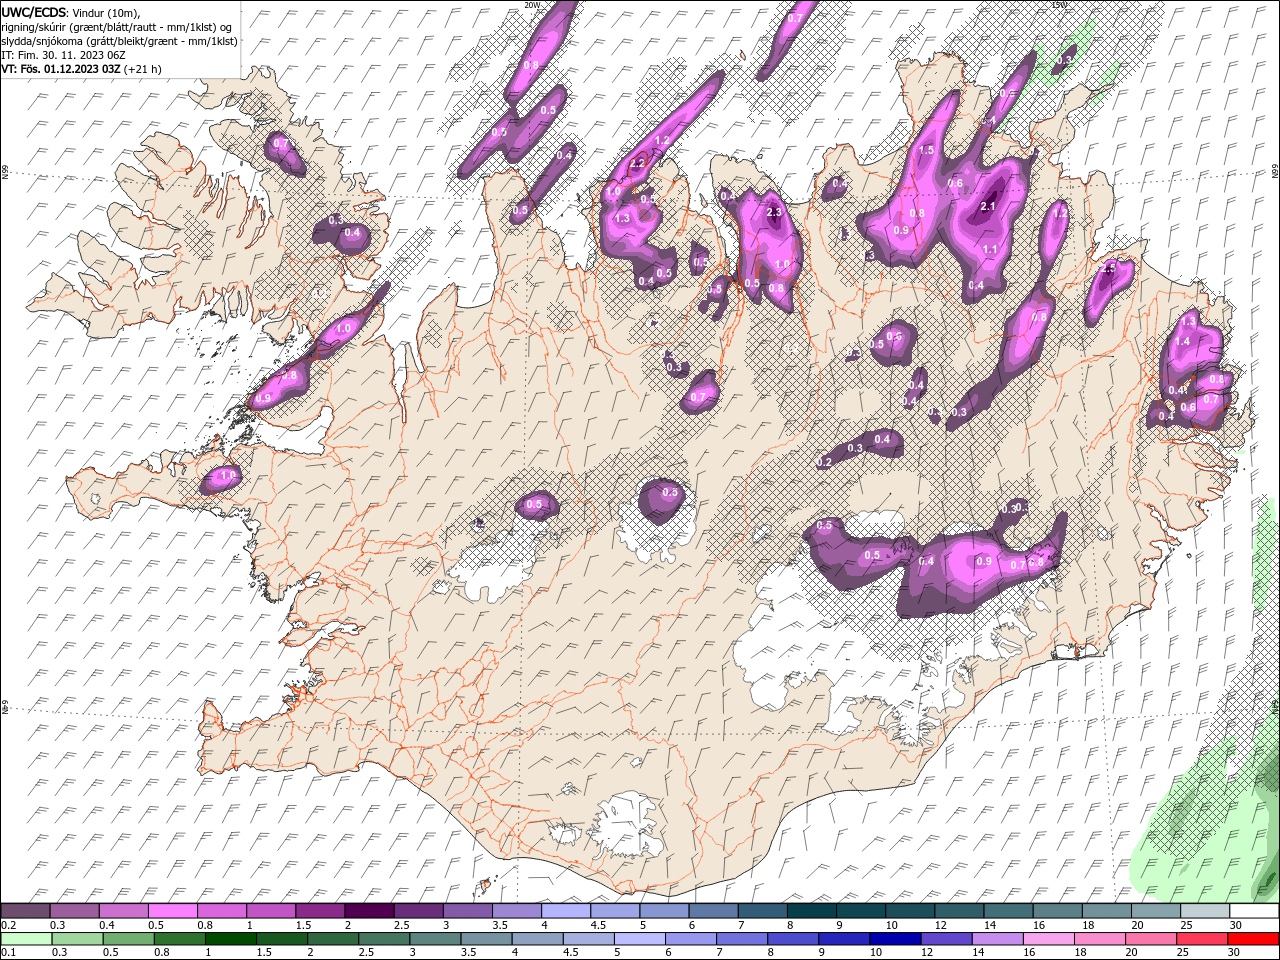1280x960 pixels.
Task: Click the 1.3 snowfall label on north coast
Action: click(x=622, y=218)
